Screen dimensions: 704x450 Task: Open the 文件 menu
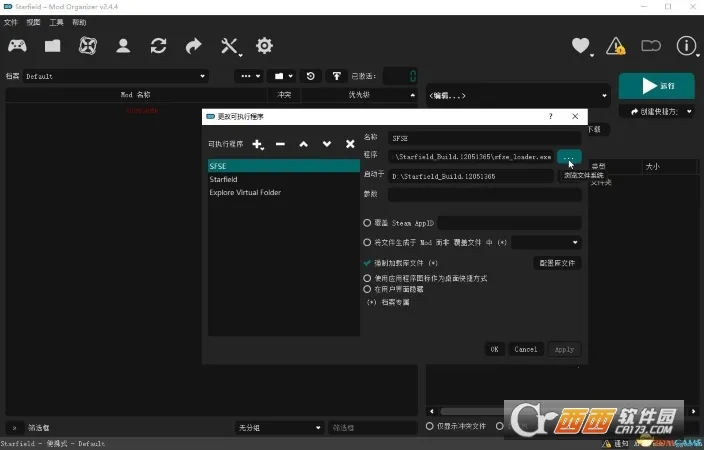point(12,22)
